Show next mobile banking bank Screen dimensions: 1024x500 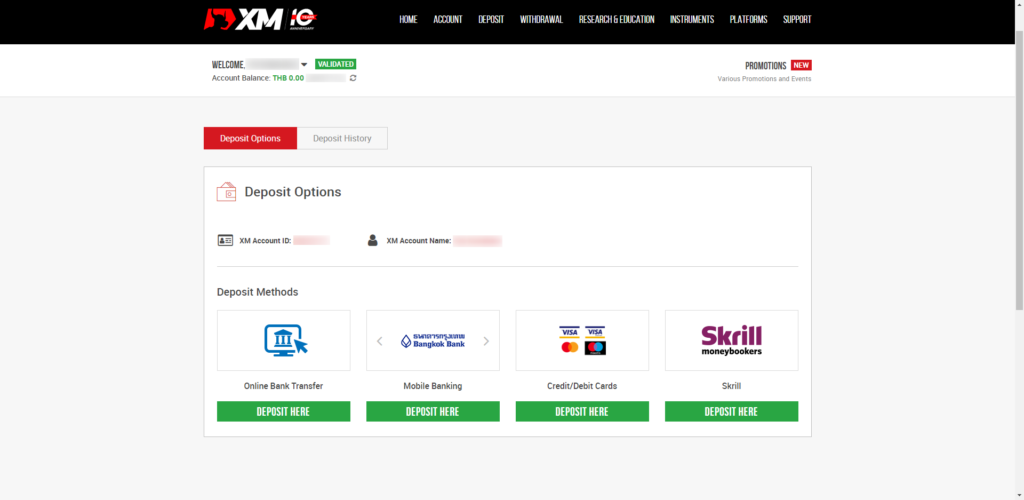tap(486, 341)
